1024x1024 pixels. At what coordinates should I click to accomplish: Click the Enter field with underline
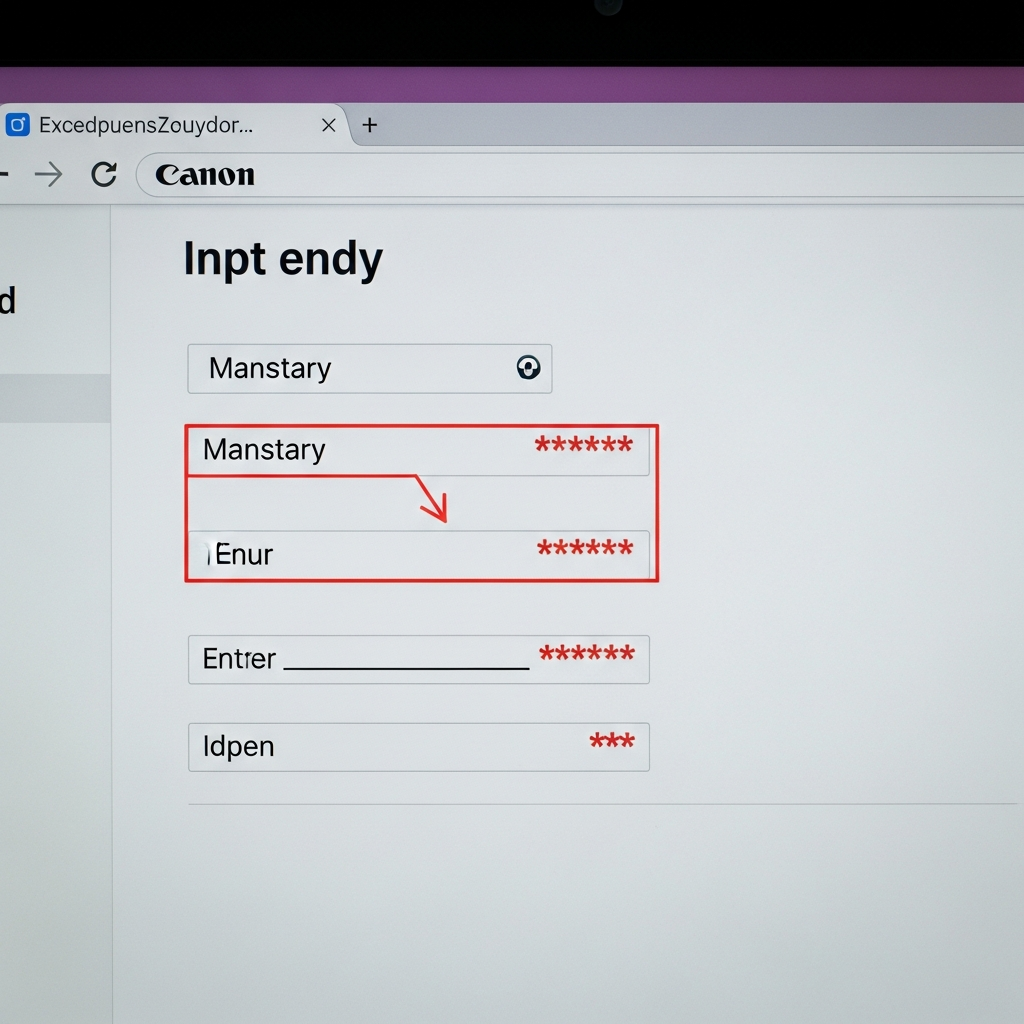(419, 660)
